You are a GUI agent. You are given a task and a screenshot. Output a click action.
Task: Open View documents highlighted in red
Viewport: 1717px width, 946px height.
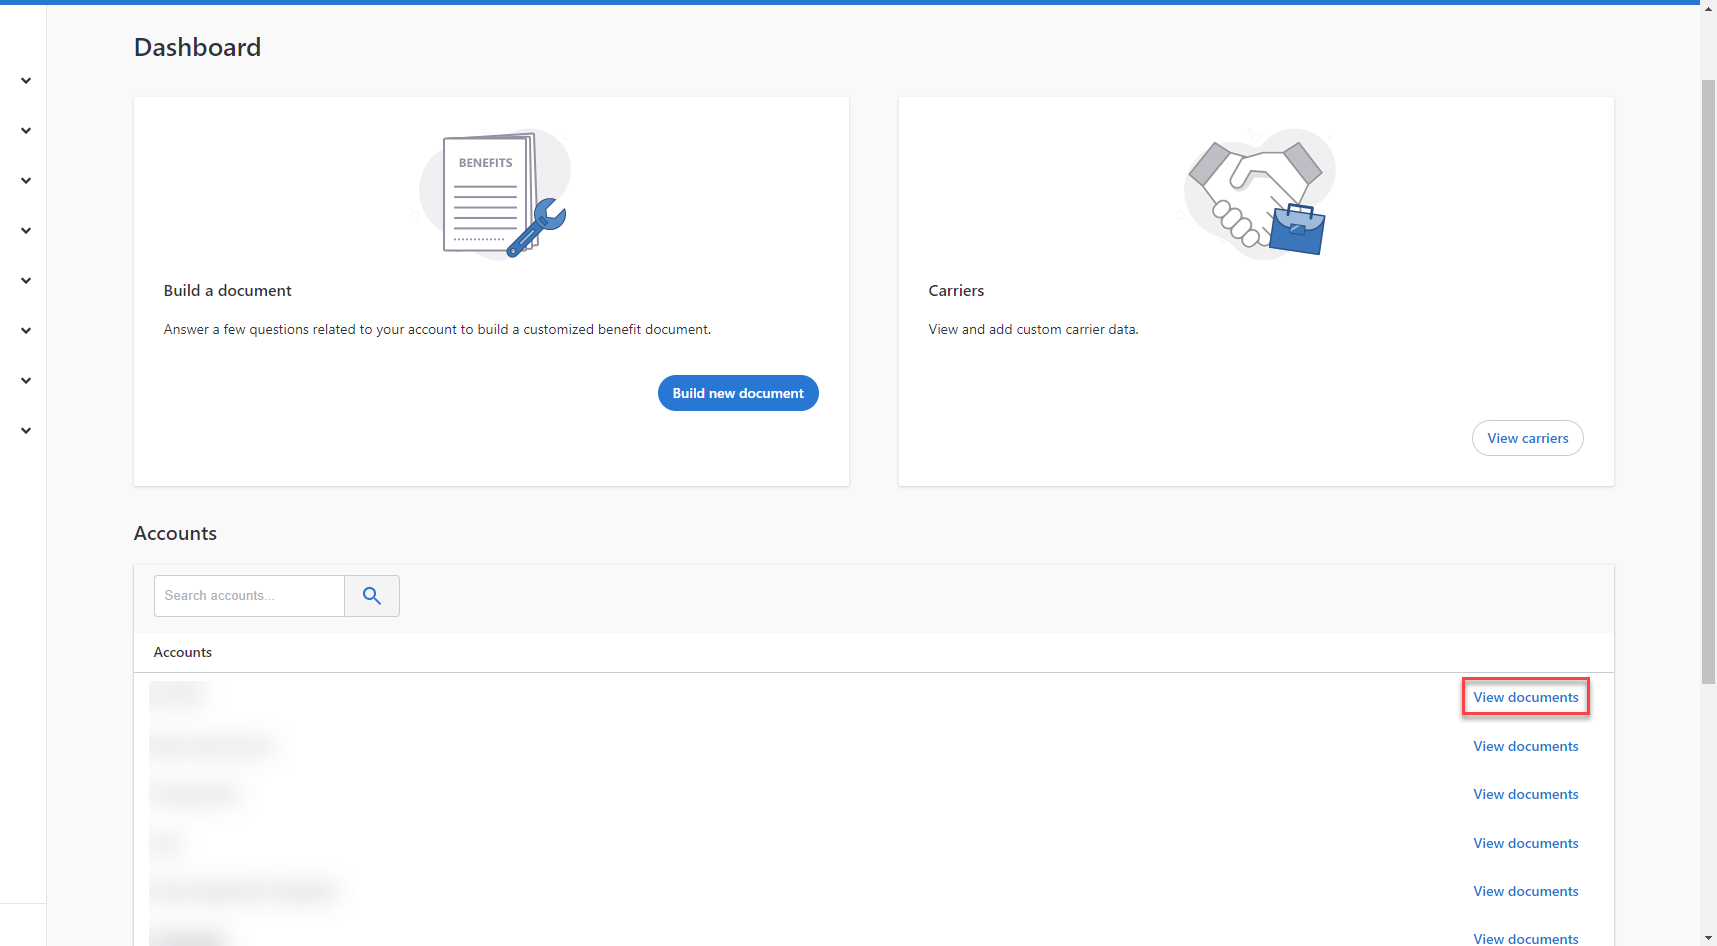pos(1525,697)
